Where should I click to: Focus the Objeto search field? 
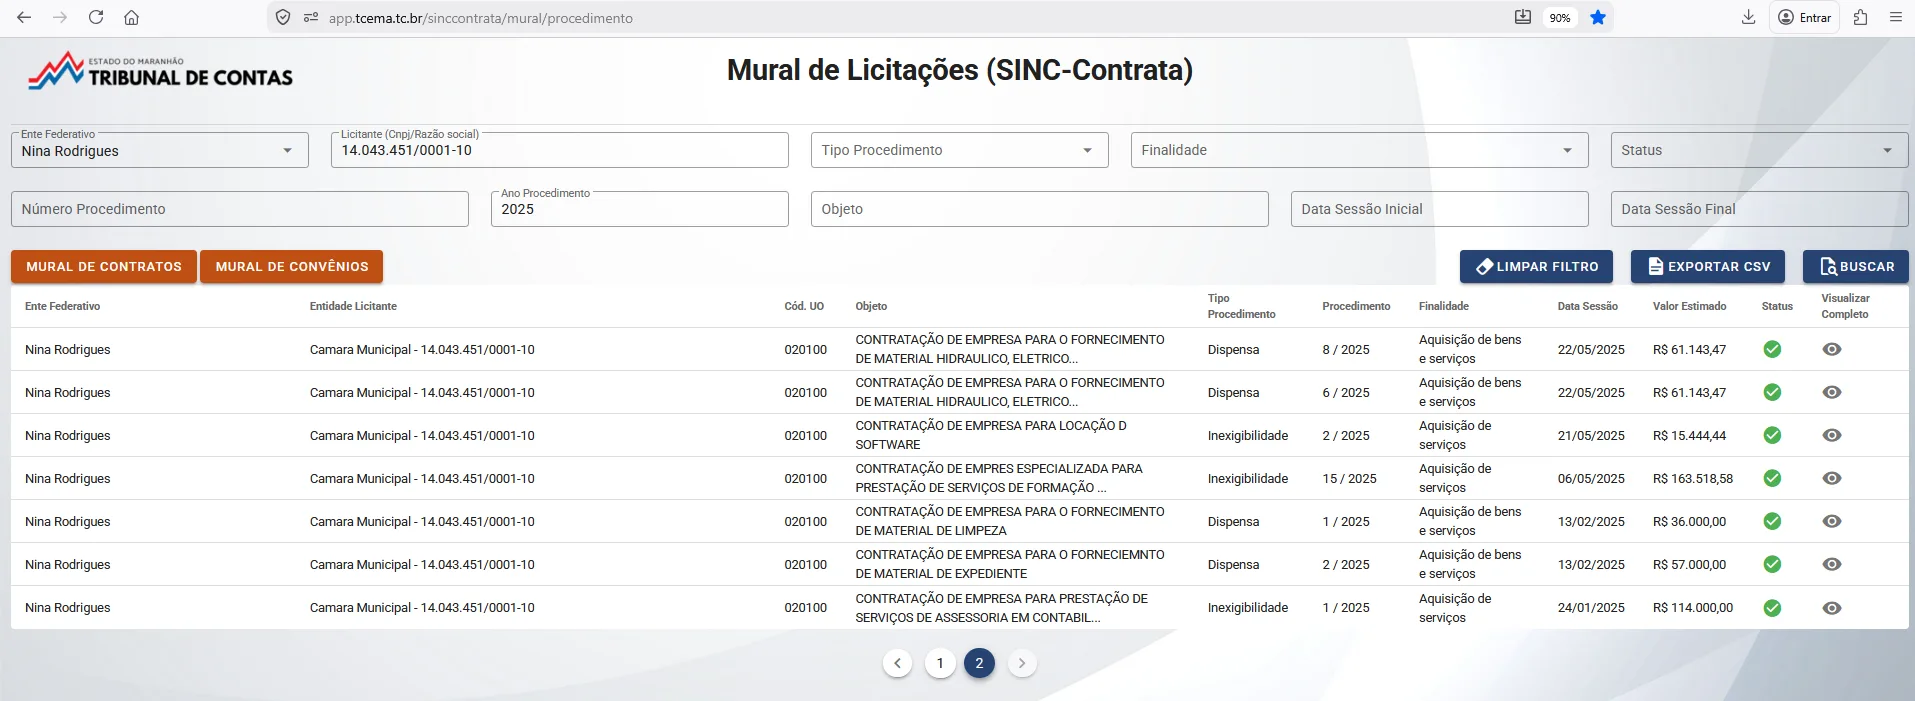[1039, 209]
